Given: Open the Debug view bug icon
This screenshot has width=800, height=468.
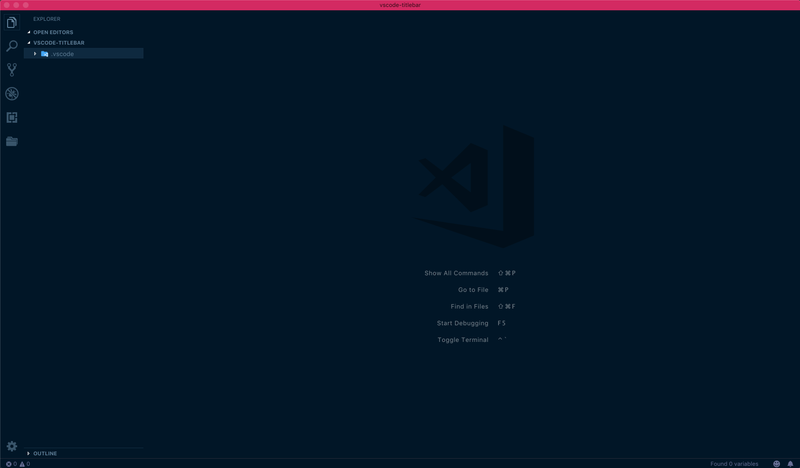Looking at the screenshot, I should pyautogui.click(x=12, y=93).
